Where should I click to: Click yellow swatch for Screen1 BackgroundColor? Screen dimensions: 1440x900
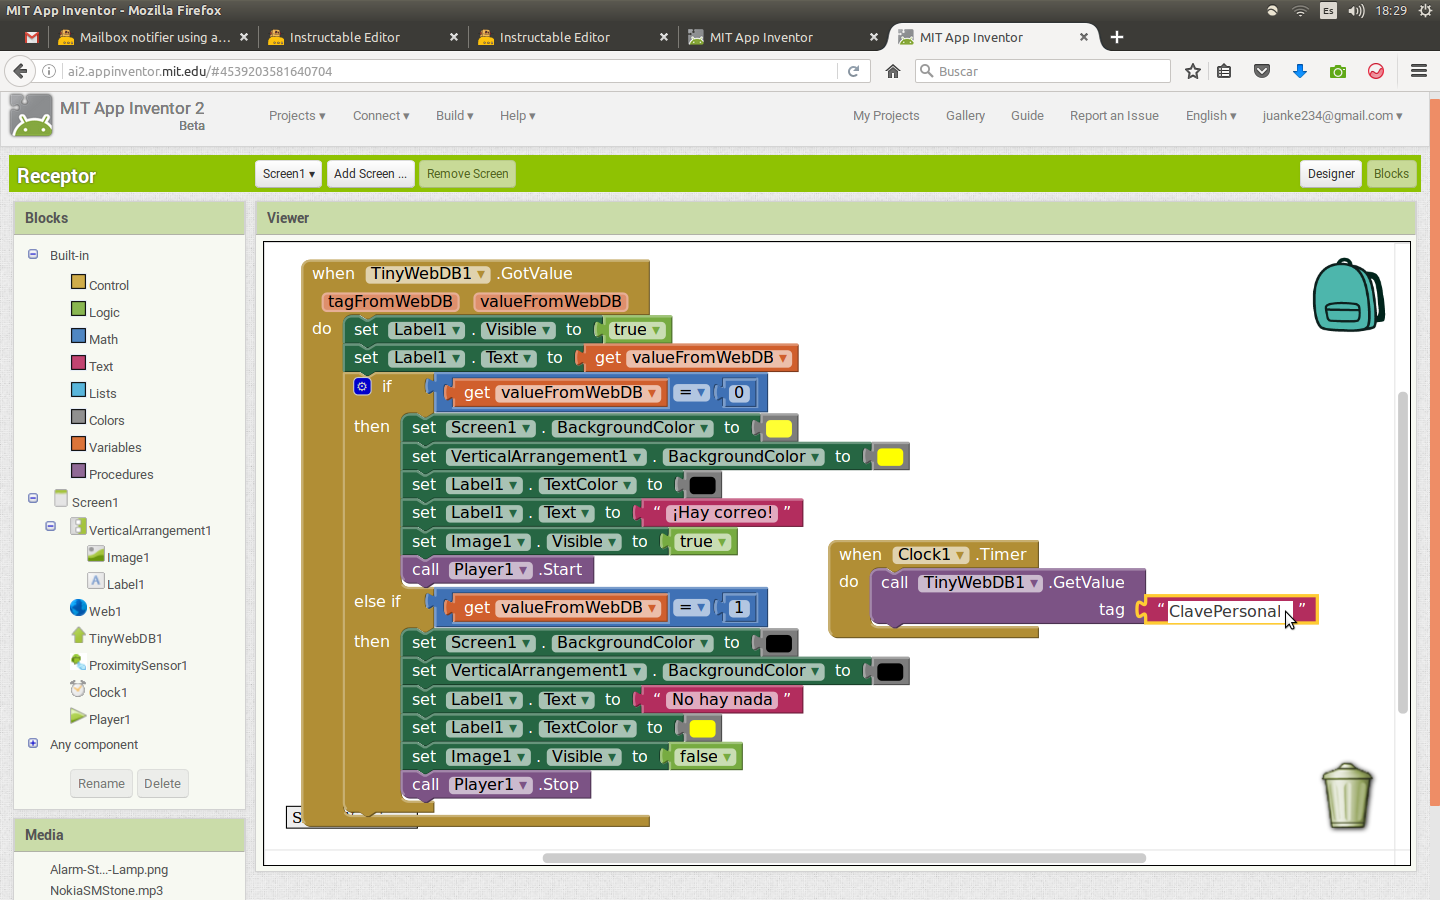tap(779, 429)
